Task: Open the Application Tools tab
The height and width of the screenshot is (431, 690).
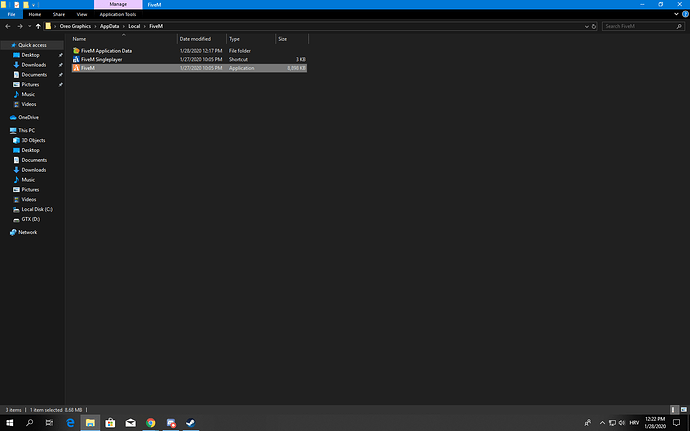Action: click(x=117, y=14)
